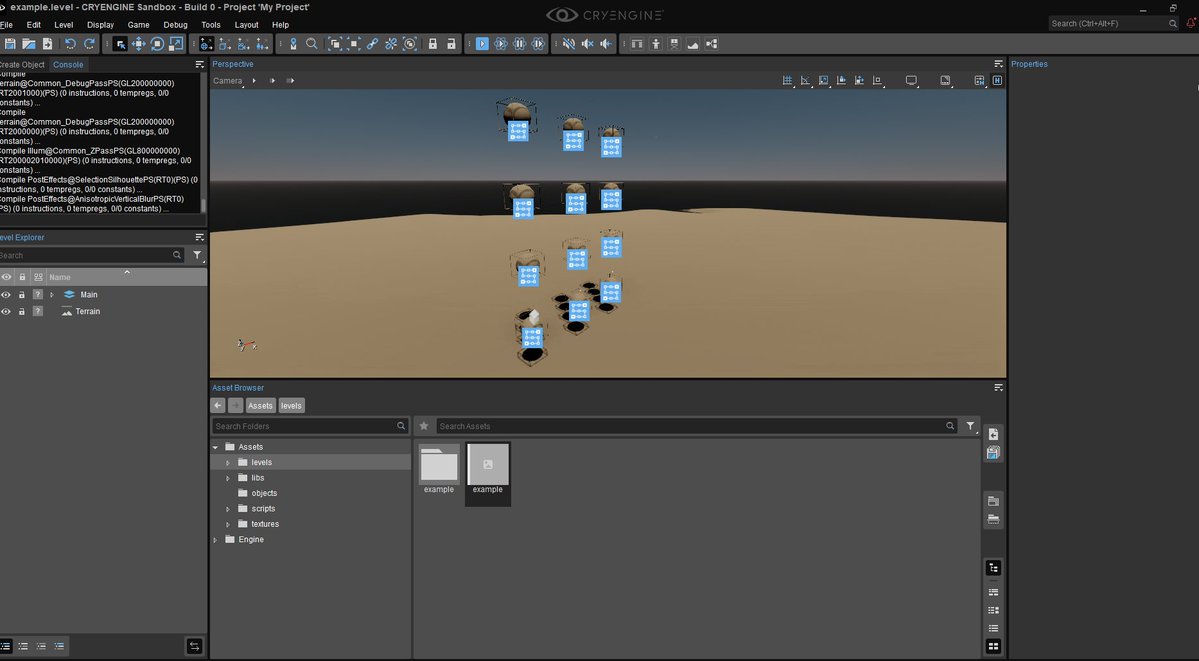Viewport: 1199px width, 661px height.
Task: Open the Asset Browser filter funnel
Action: tap(970, 426)
